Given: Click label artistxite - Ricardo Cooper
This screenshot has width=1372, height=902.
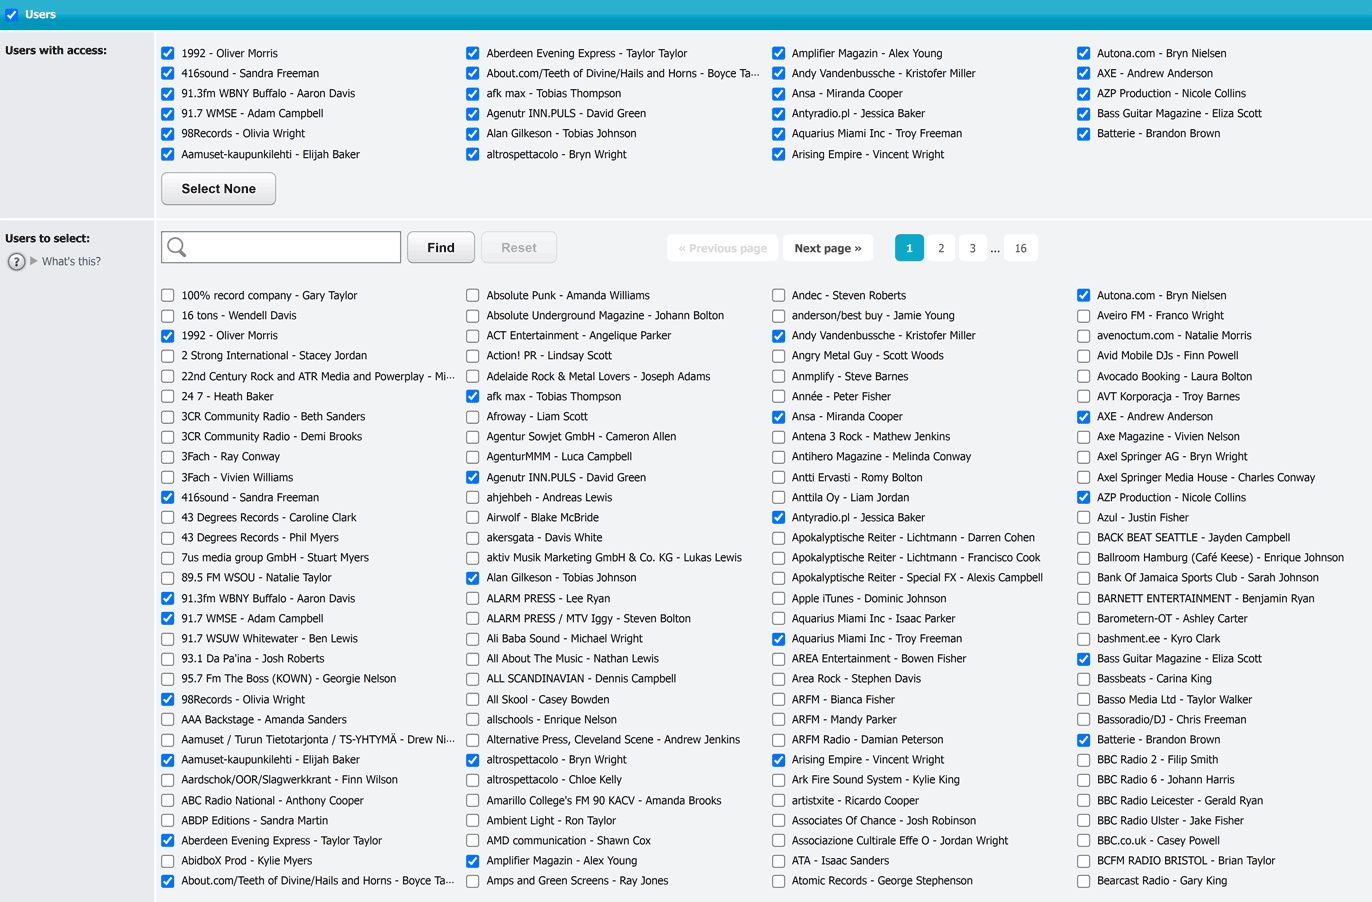Looking at the screenshot, I should point(855,801).
